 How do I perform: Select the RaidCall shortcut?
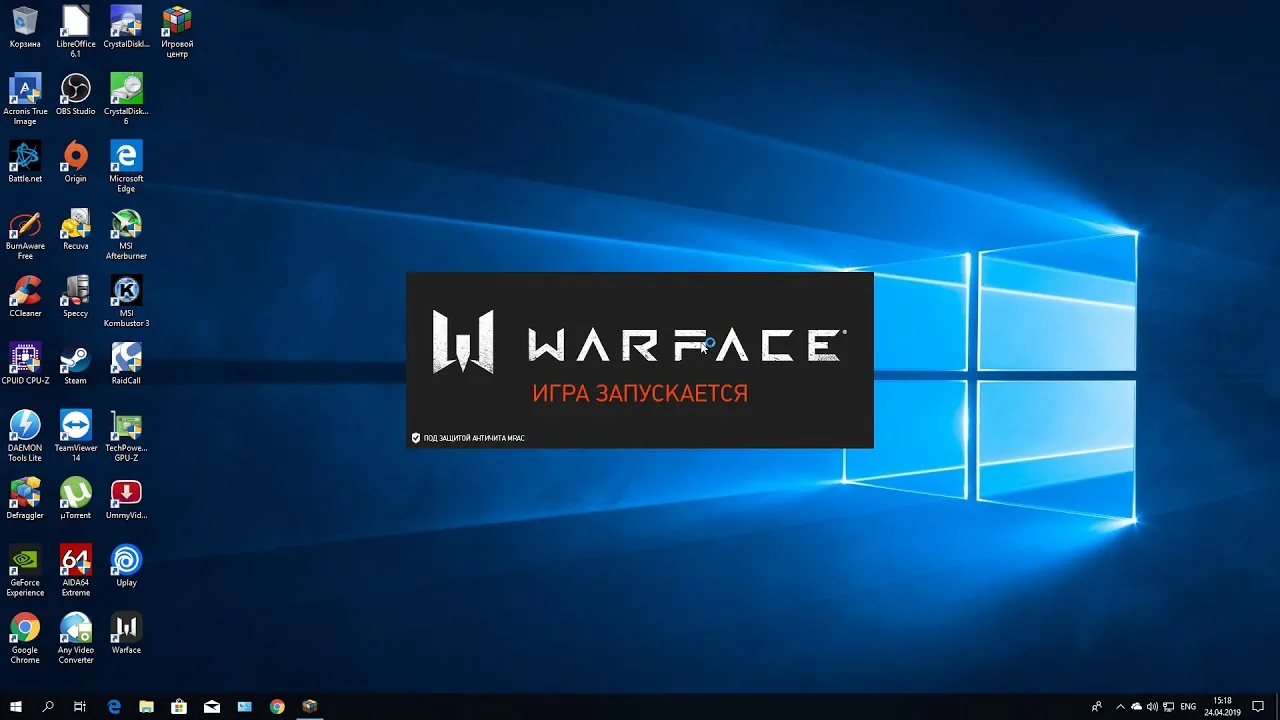point(126,363)
